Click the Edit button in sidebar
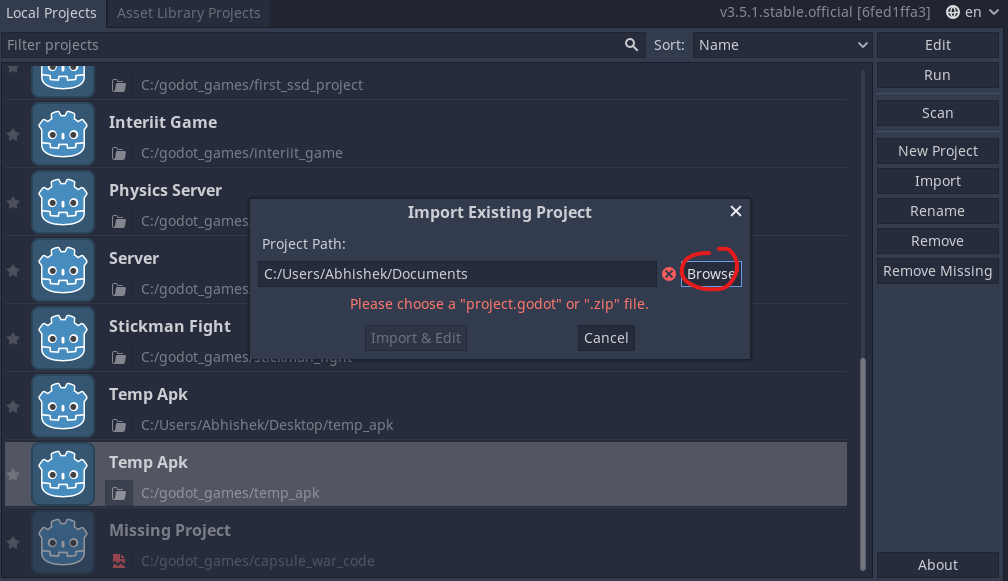This screenshot has height=581, width=1008. [937, 45]
